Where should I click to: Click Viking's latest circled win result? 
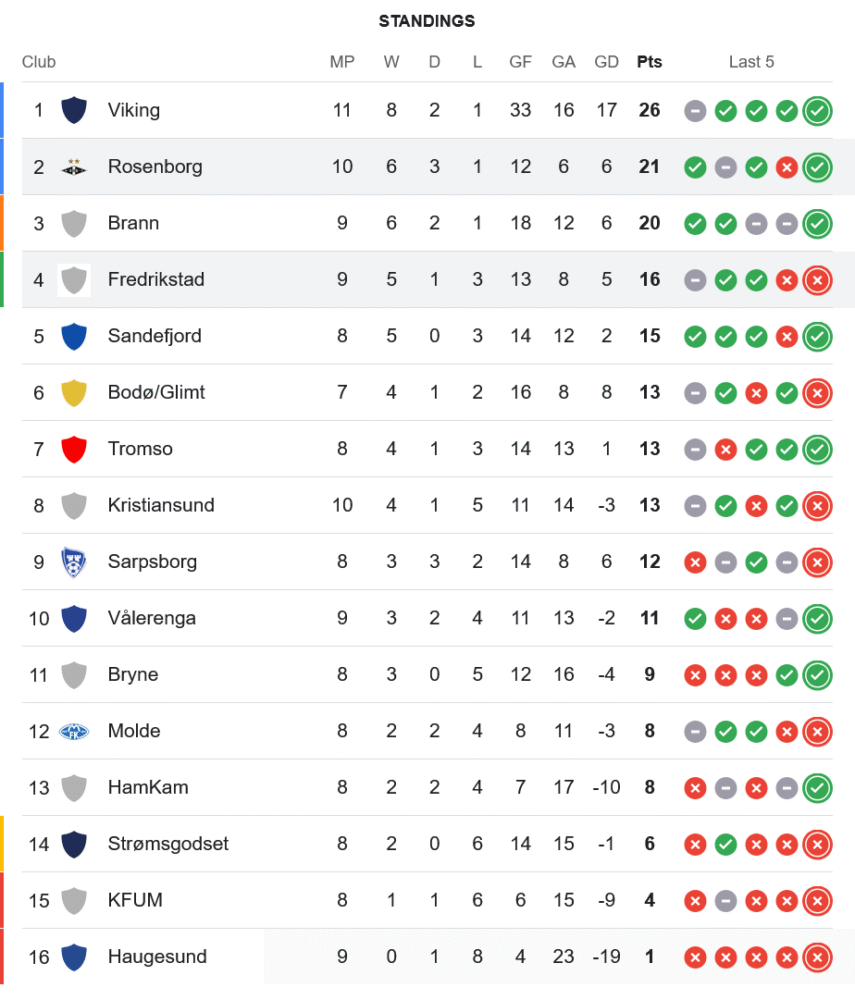pyautogui.click(x=817, y=110)
